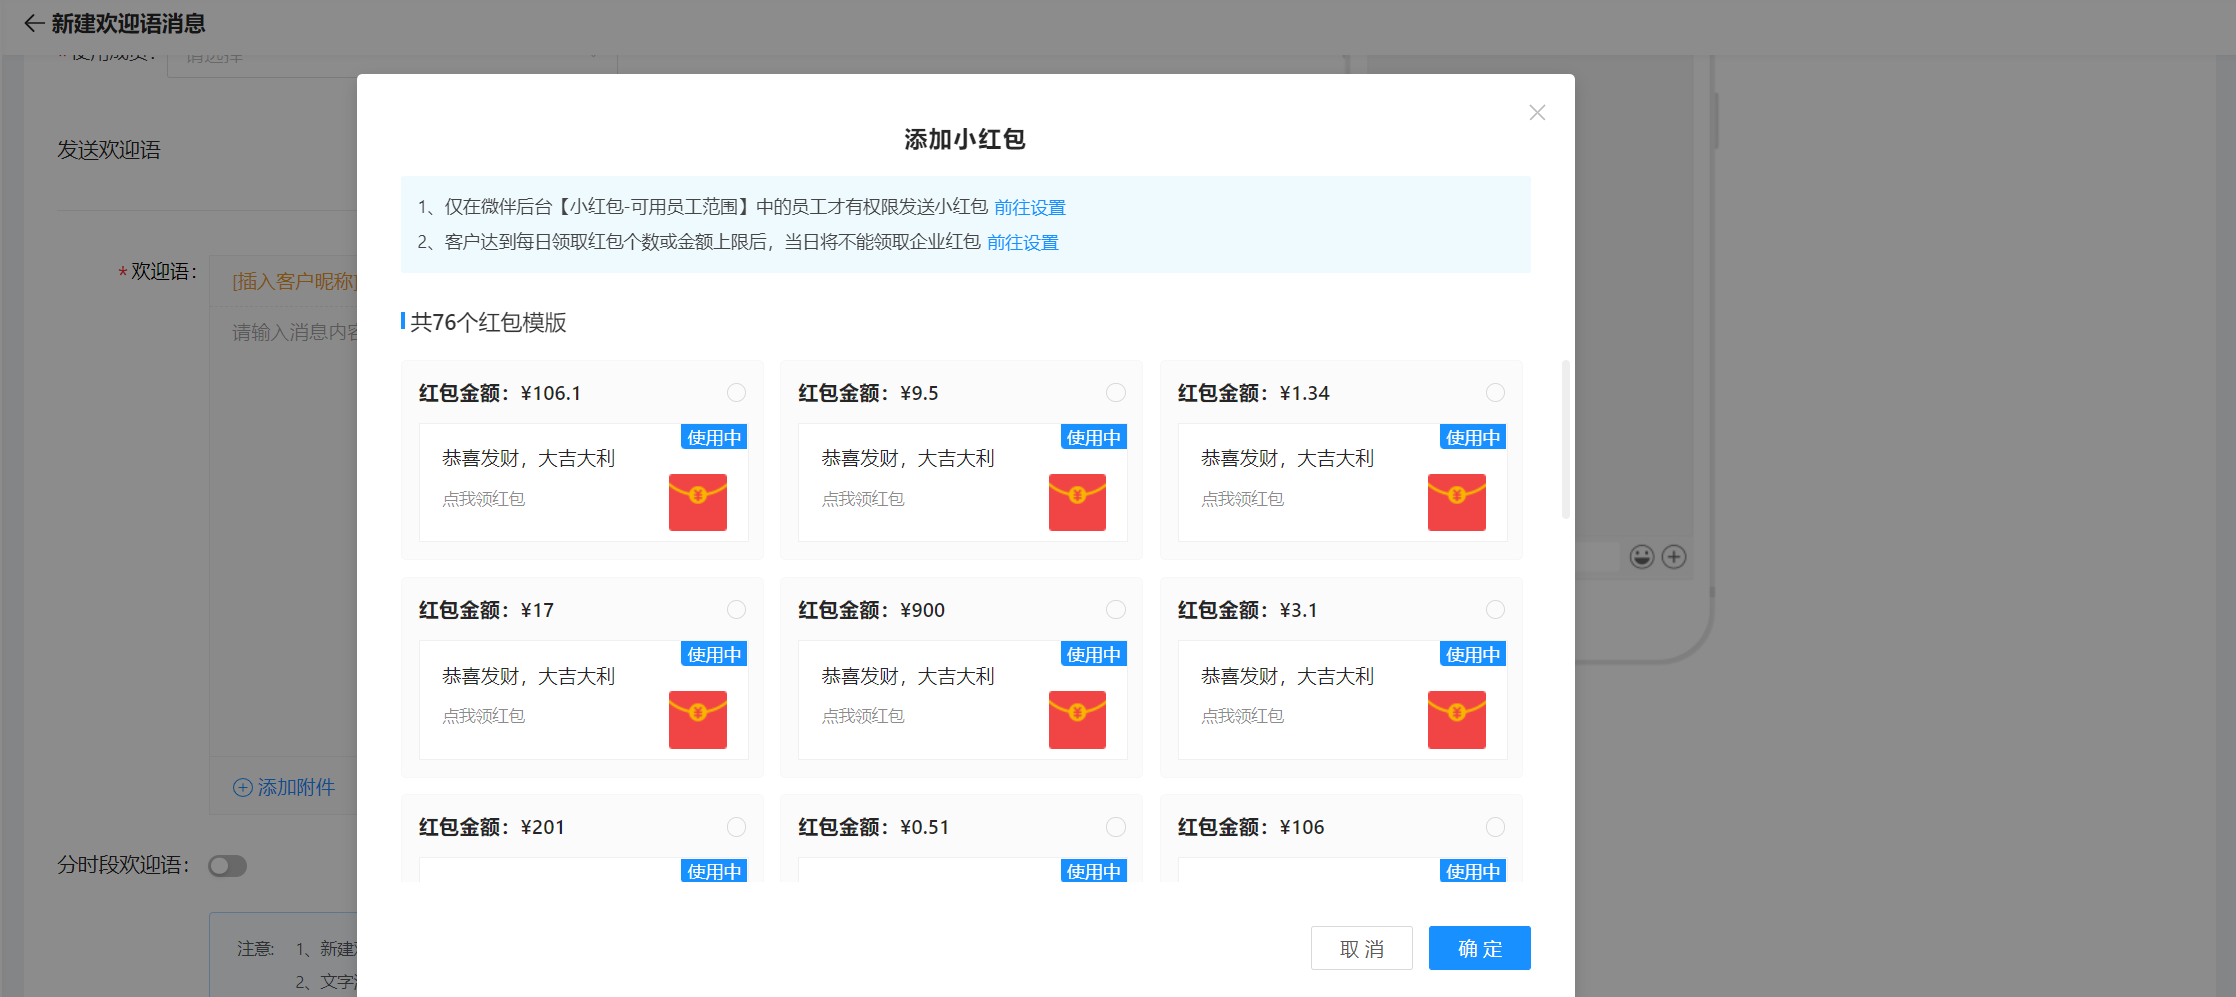This screenshot has width=2236, height=997.
Task: Click the red envelope icon in ¥9.5 card
Action: pyautogui.click(x=1077, y=502)
